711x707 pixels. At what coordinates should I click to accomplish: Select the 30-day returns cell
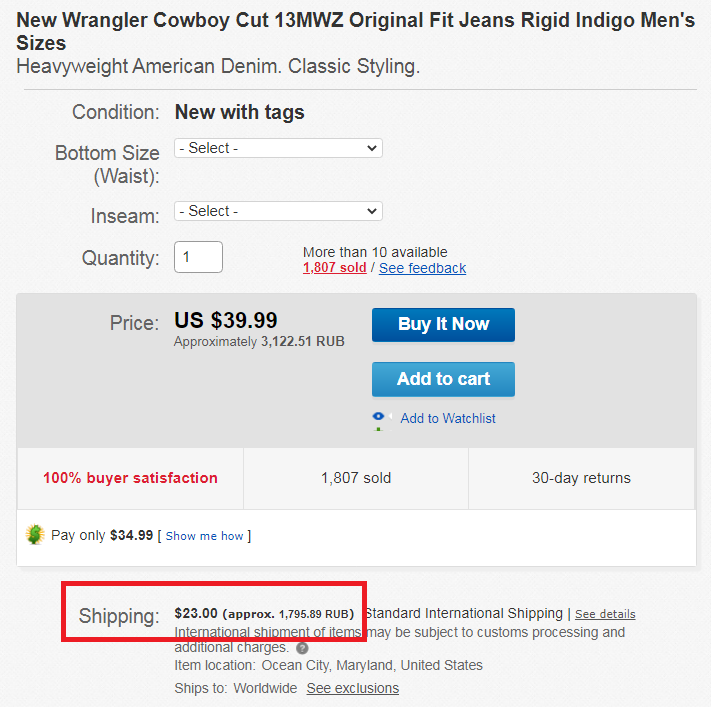pos(581,478)
